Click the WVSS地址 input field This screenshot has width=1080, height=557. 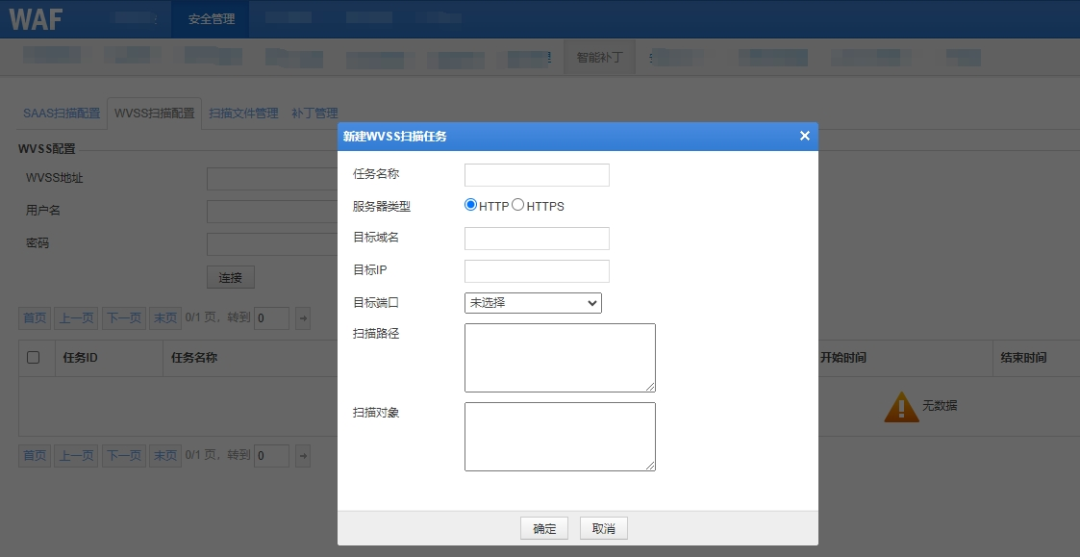pyautogui.click(x=272, y=178)
